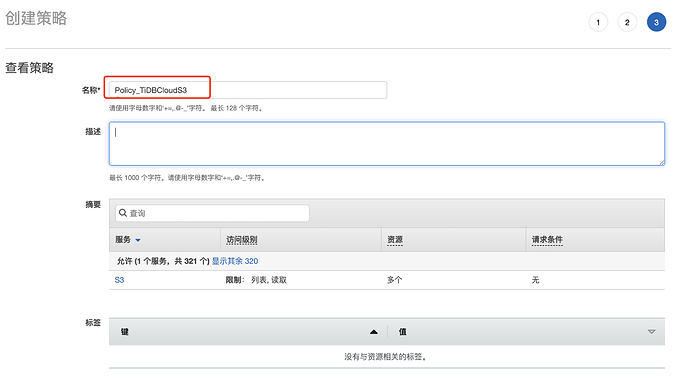Click the 请求条件 column header
Image resolution: width=690 pixels, height=380 pixels.
tap(547, 240)
